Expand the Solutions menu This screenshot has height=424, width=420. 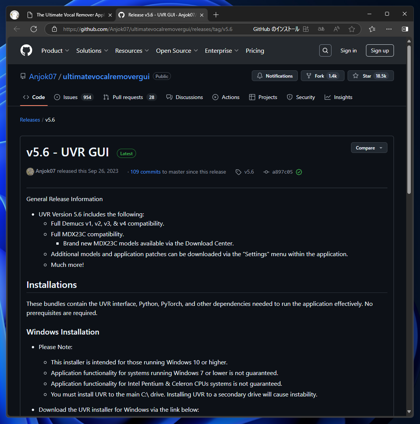92,51
